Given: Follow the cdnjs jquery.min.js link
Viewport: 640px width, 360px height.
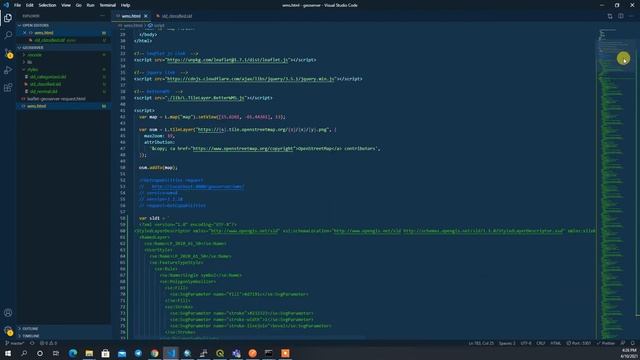Looking at the screenshot, I should point(250,79).
